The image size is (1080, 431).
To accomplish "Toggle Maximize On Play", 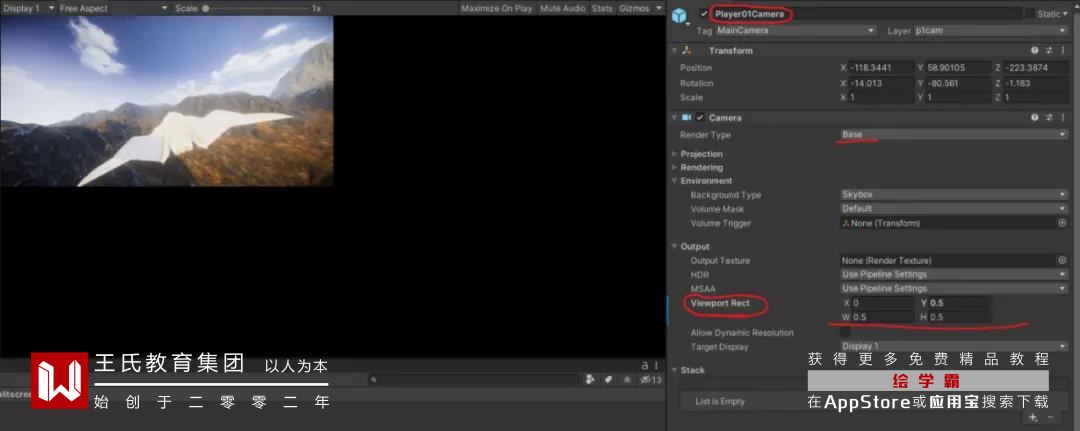I will [497, 8].
